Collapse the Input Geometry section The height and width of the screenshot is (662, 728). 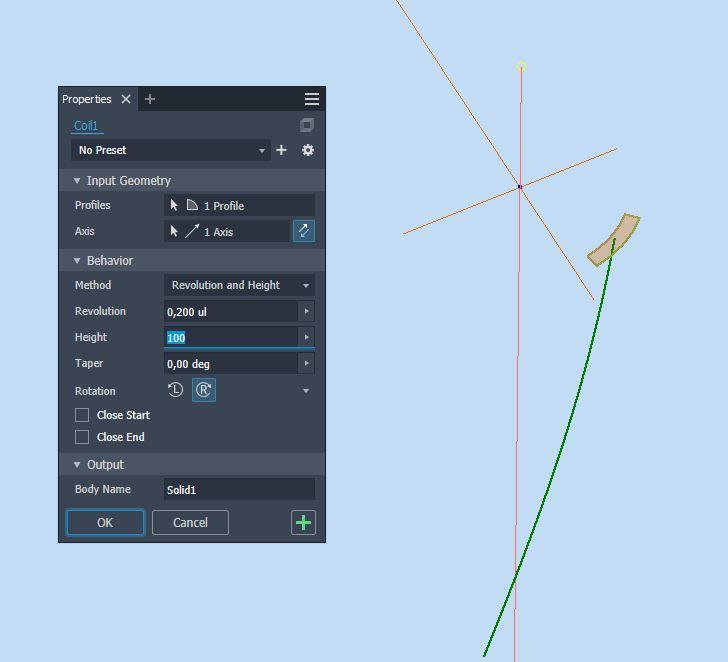click(78, 181)
